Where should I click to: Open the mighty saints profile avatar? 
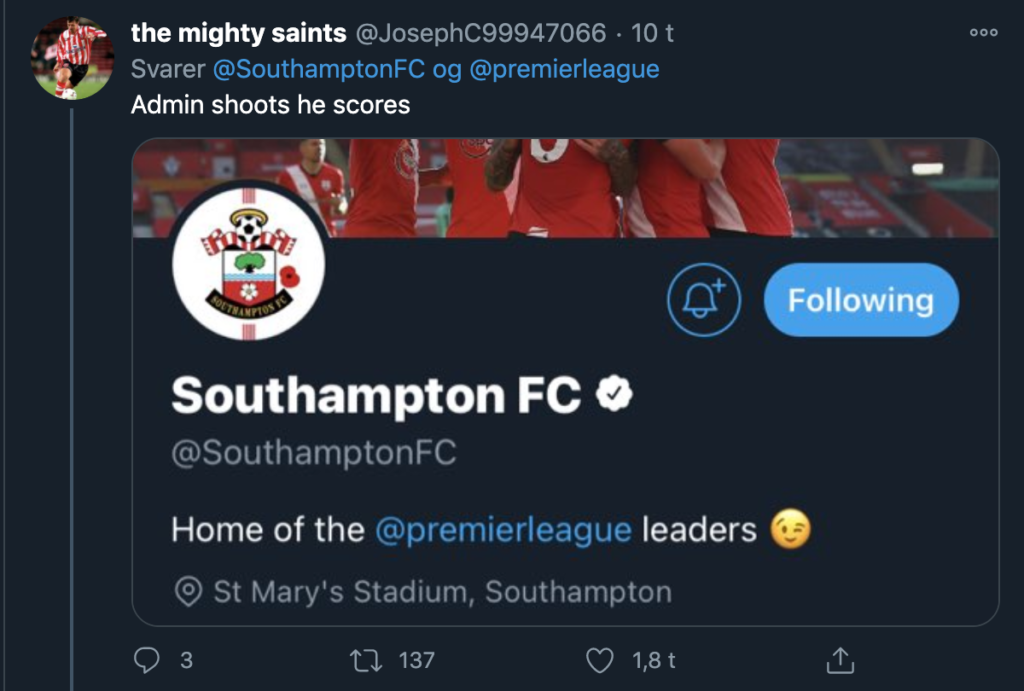pyautogui.click(x=71, y=58)
